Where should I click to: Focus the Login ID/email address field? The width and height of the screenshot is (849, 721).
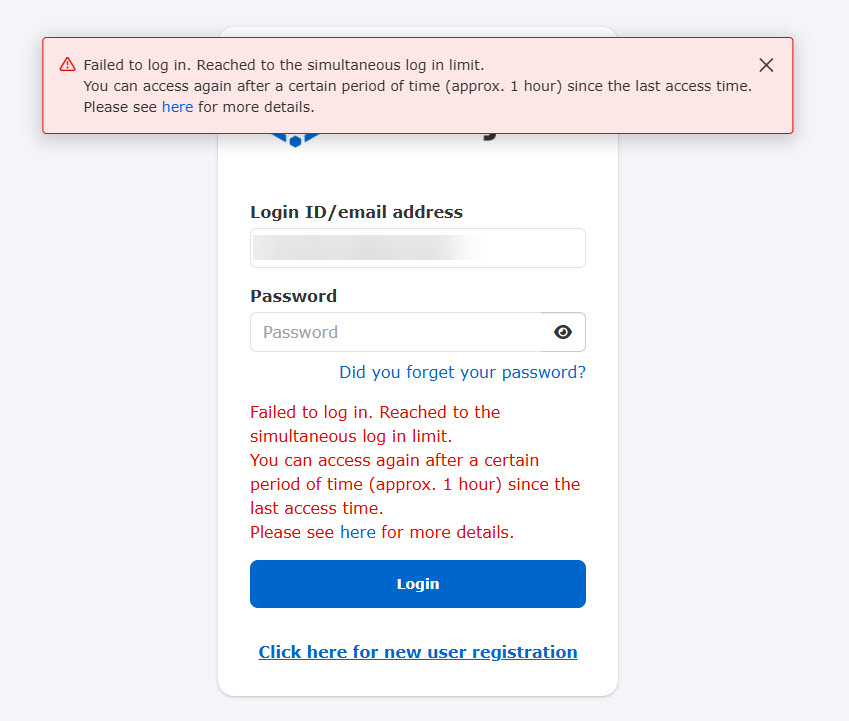417,248
